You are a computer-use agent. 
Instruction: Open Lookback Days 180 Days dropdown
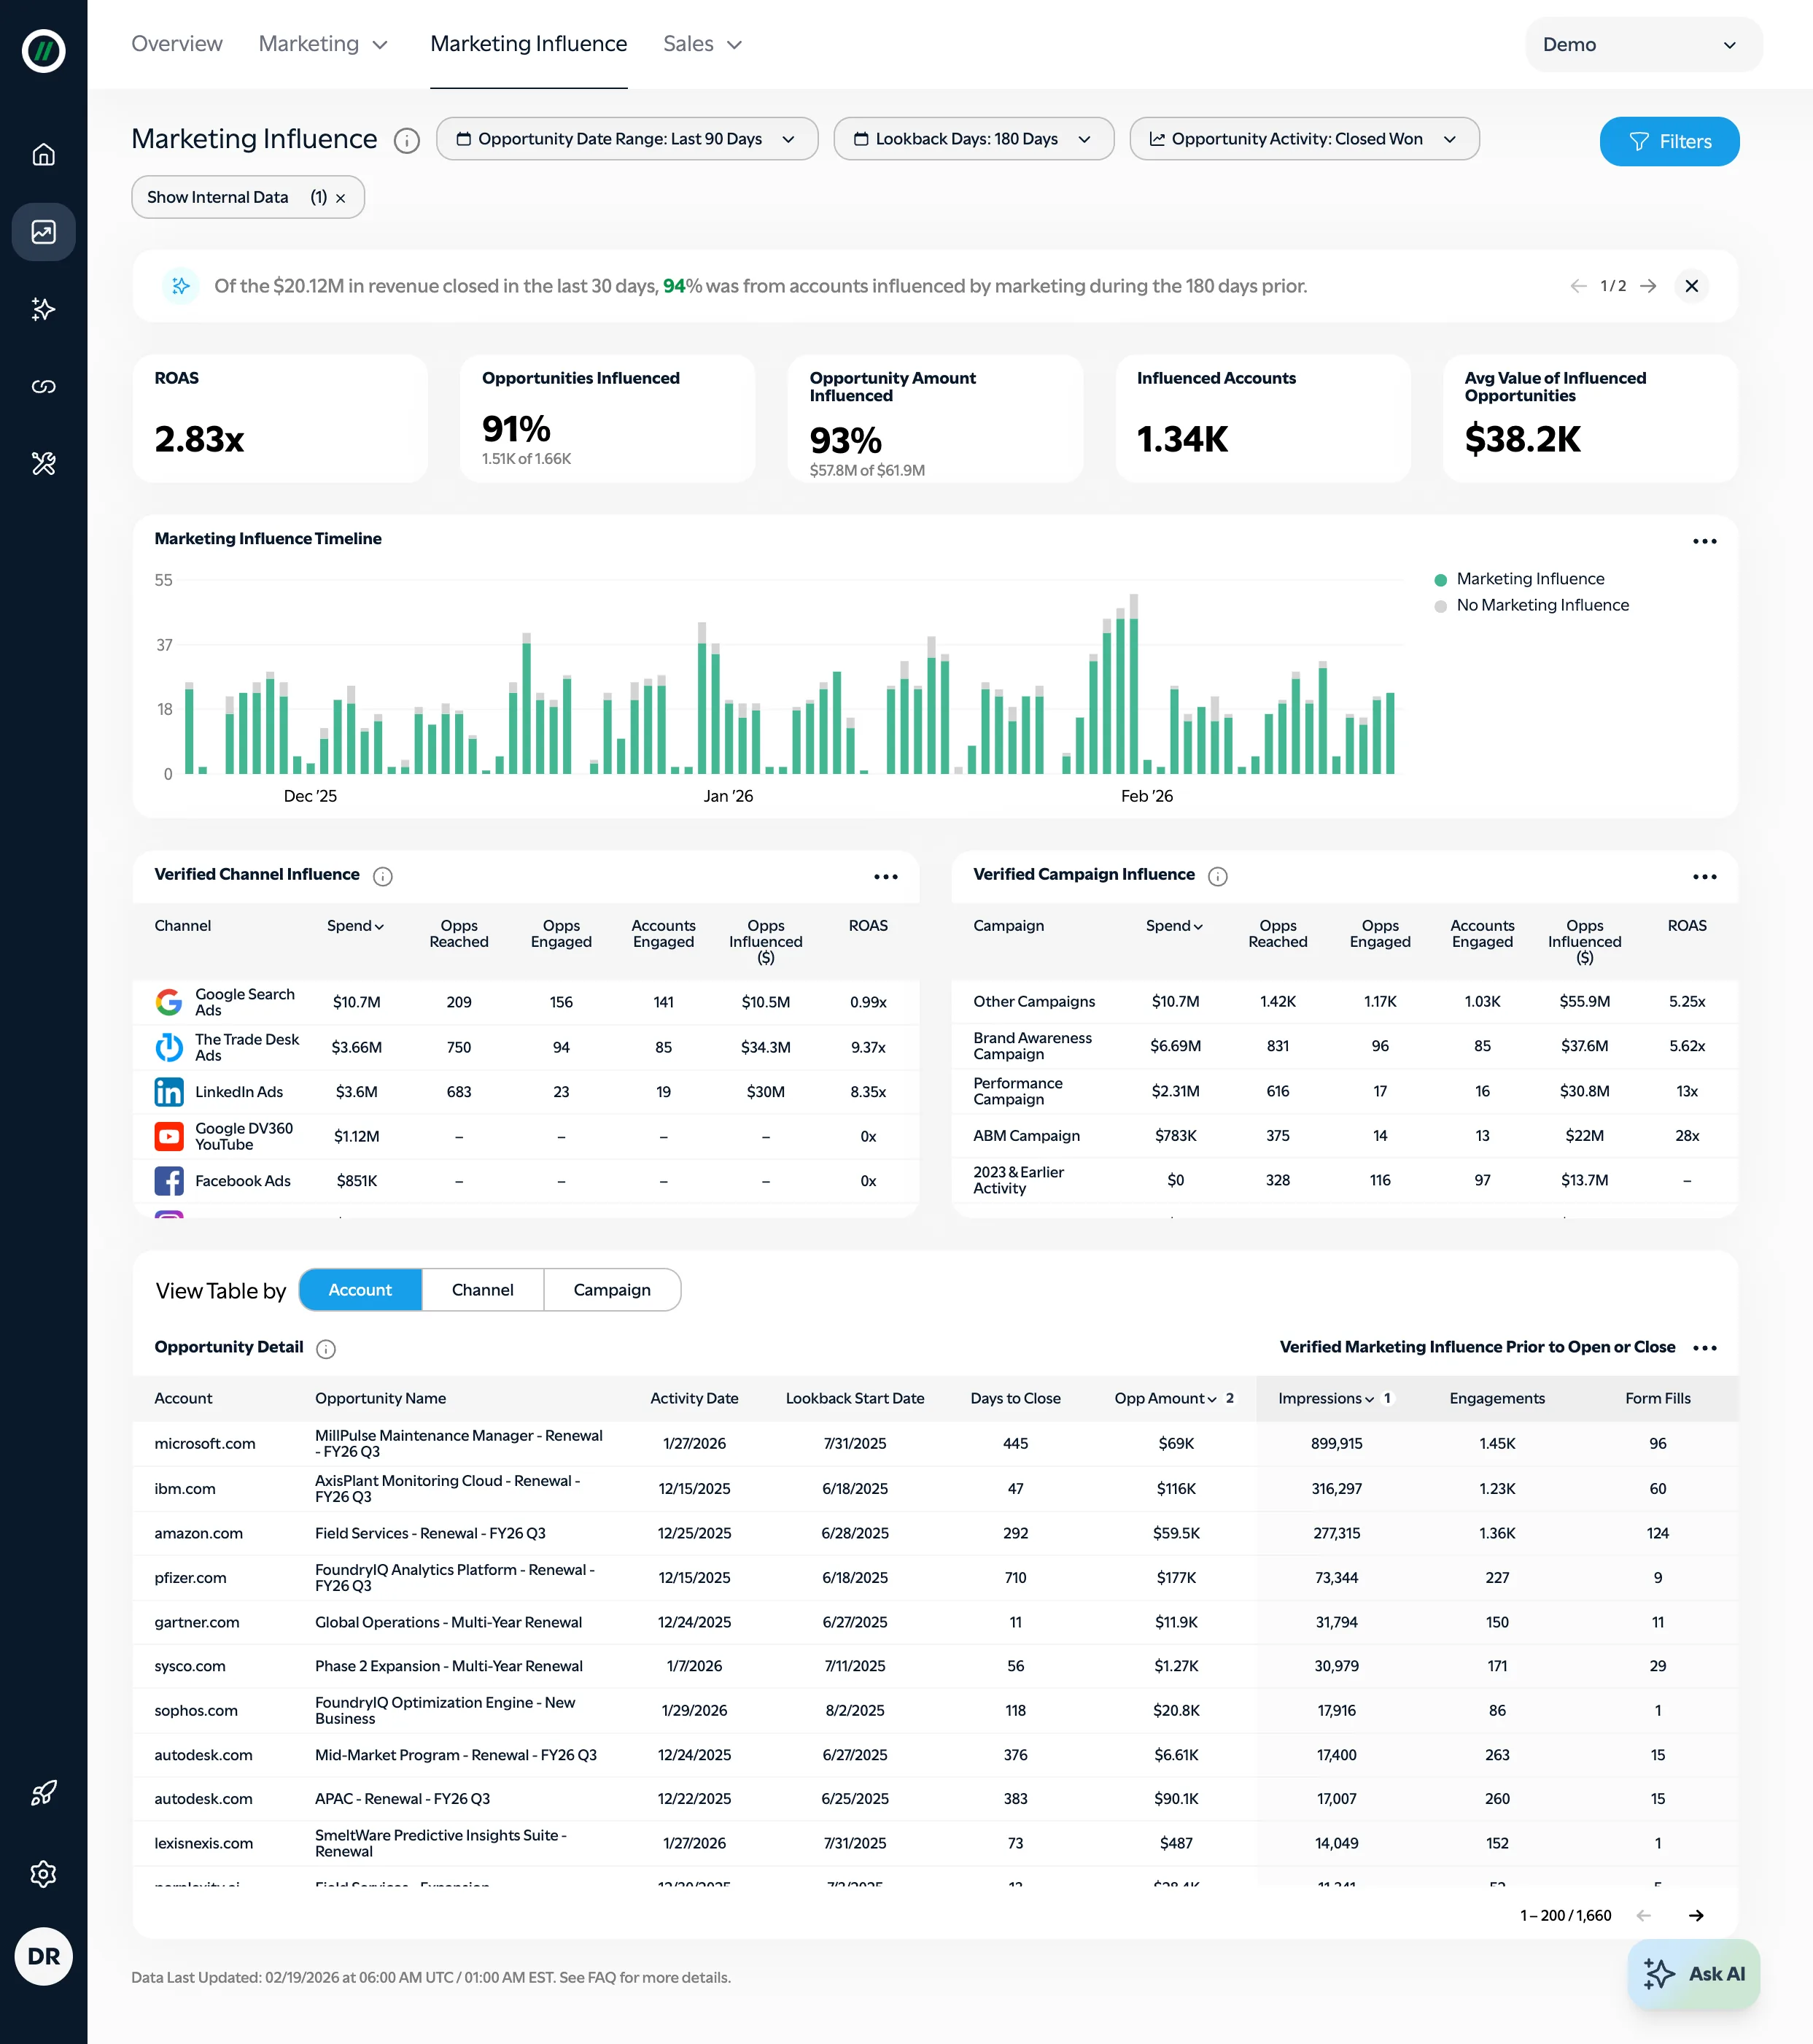pyautogui.click(x=973, y=139)
